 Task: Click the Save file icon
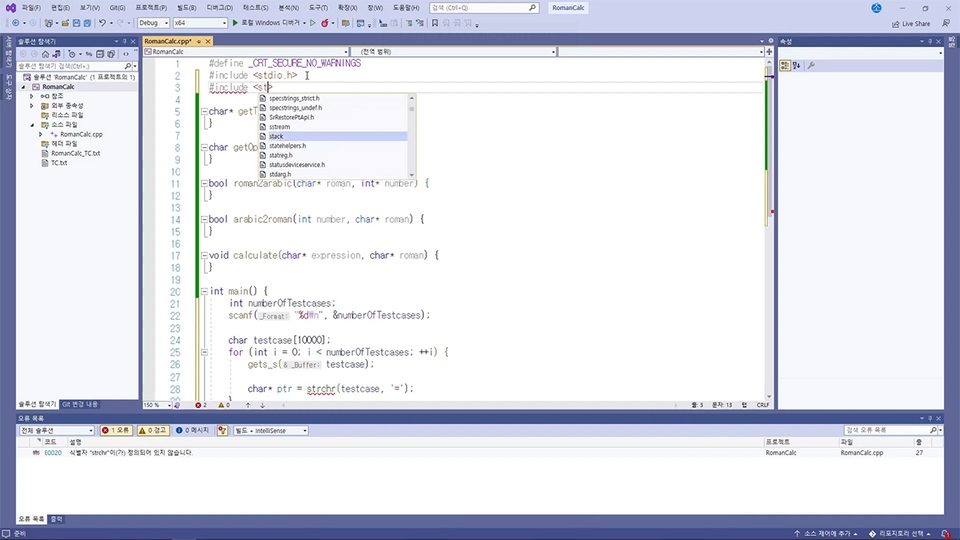(x=77, y=23)
